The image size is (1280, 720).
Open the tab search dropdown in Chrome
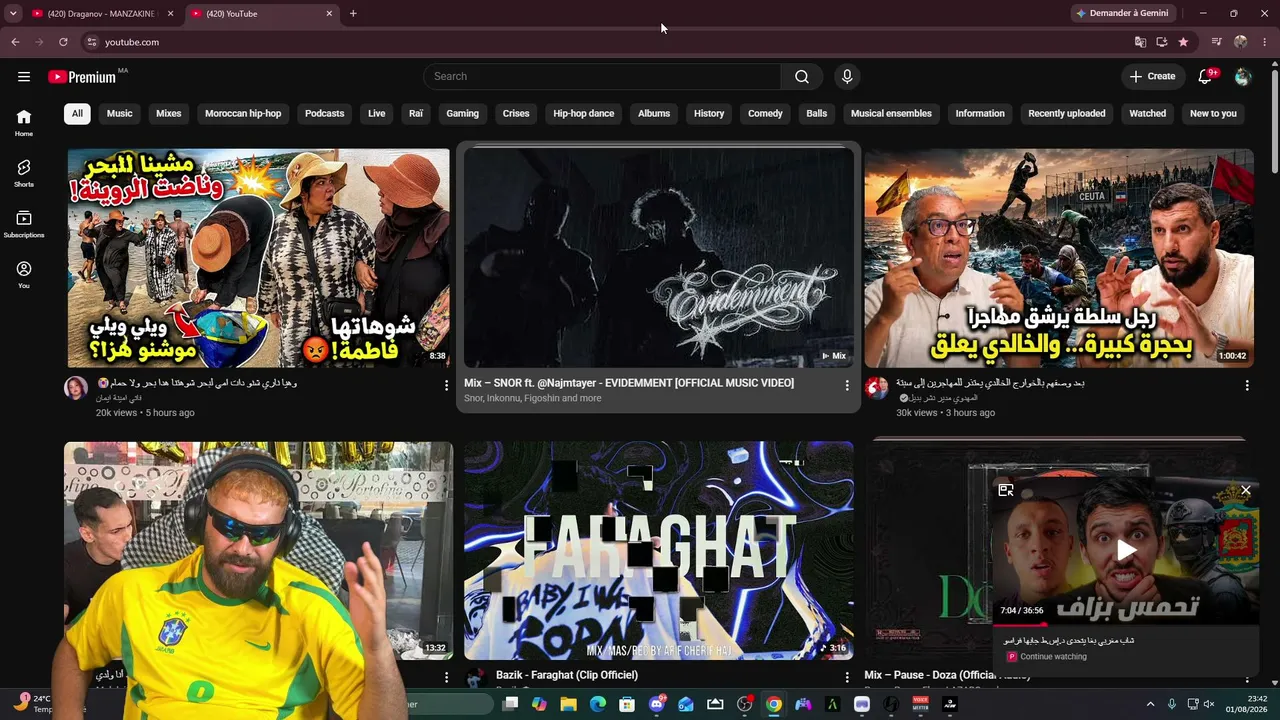click(13, 13)
